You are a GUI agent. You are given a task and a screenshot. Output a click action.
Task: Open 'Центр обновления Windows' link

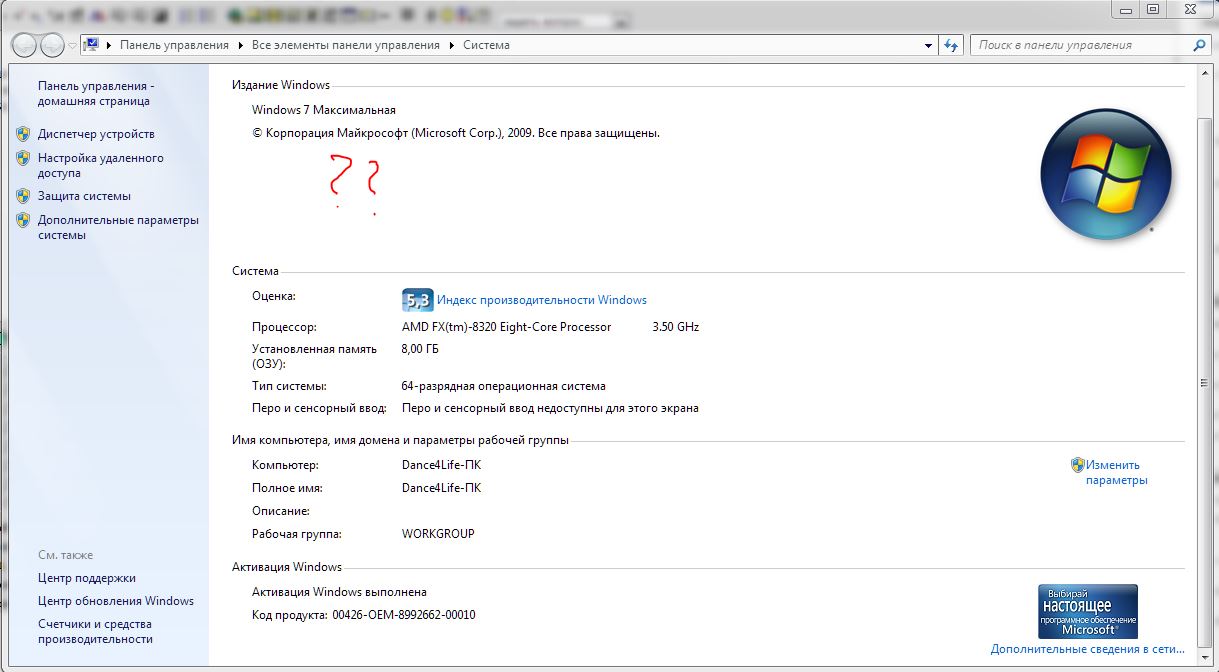(x=116, y=601)
